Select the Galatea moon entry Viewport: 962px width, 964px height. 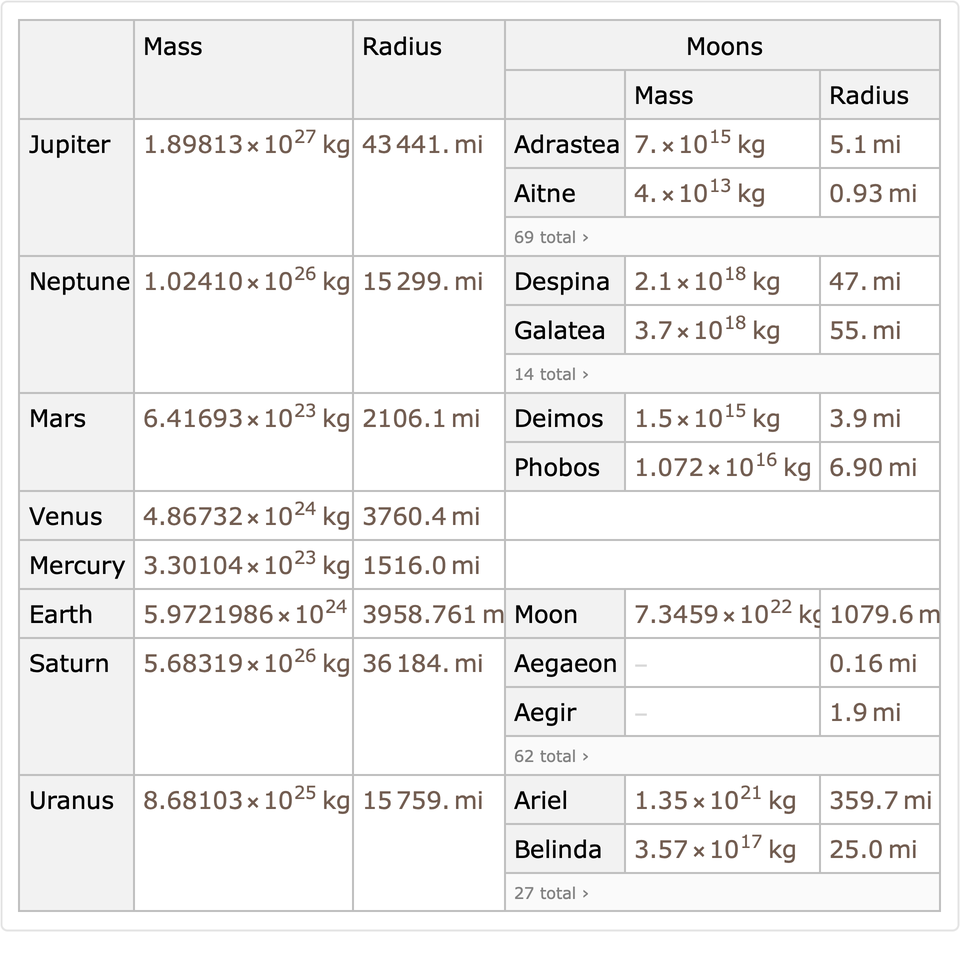(x=559, y=331)
